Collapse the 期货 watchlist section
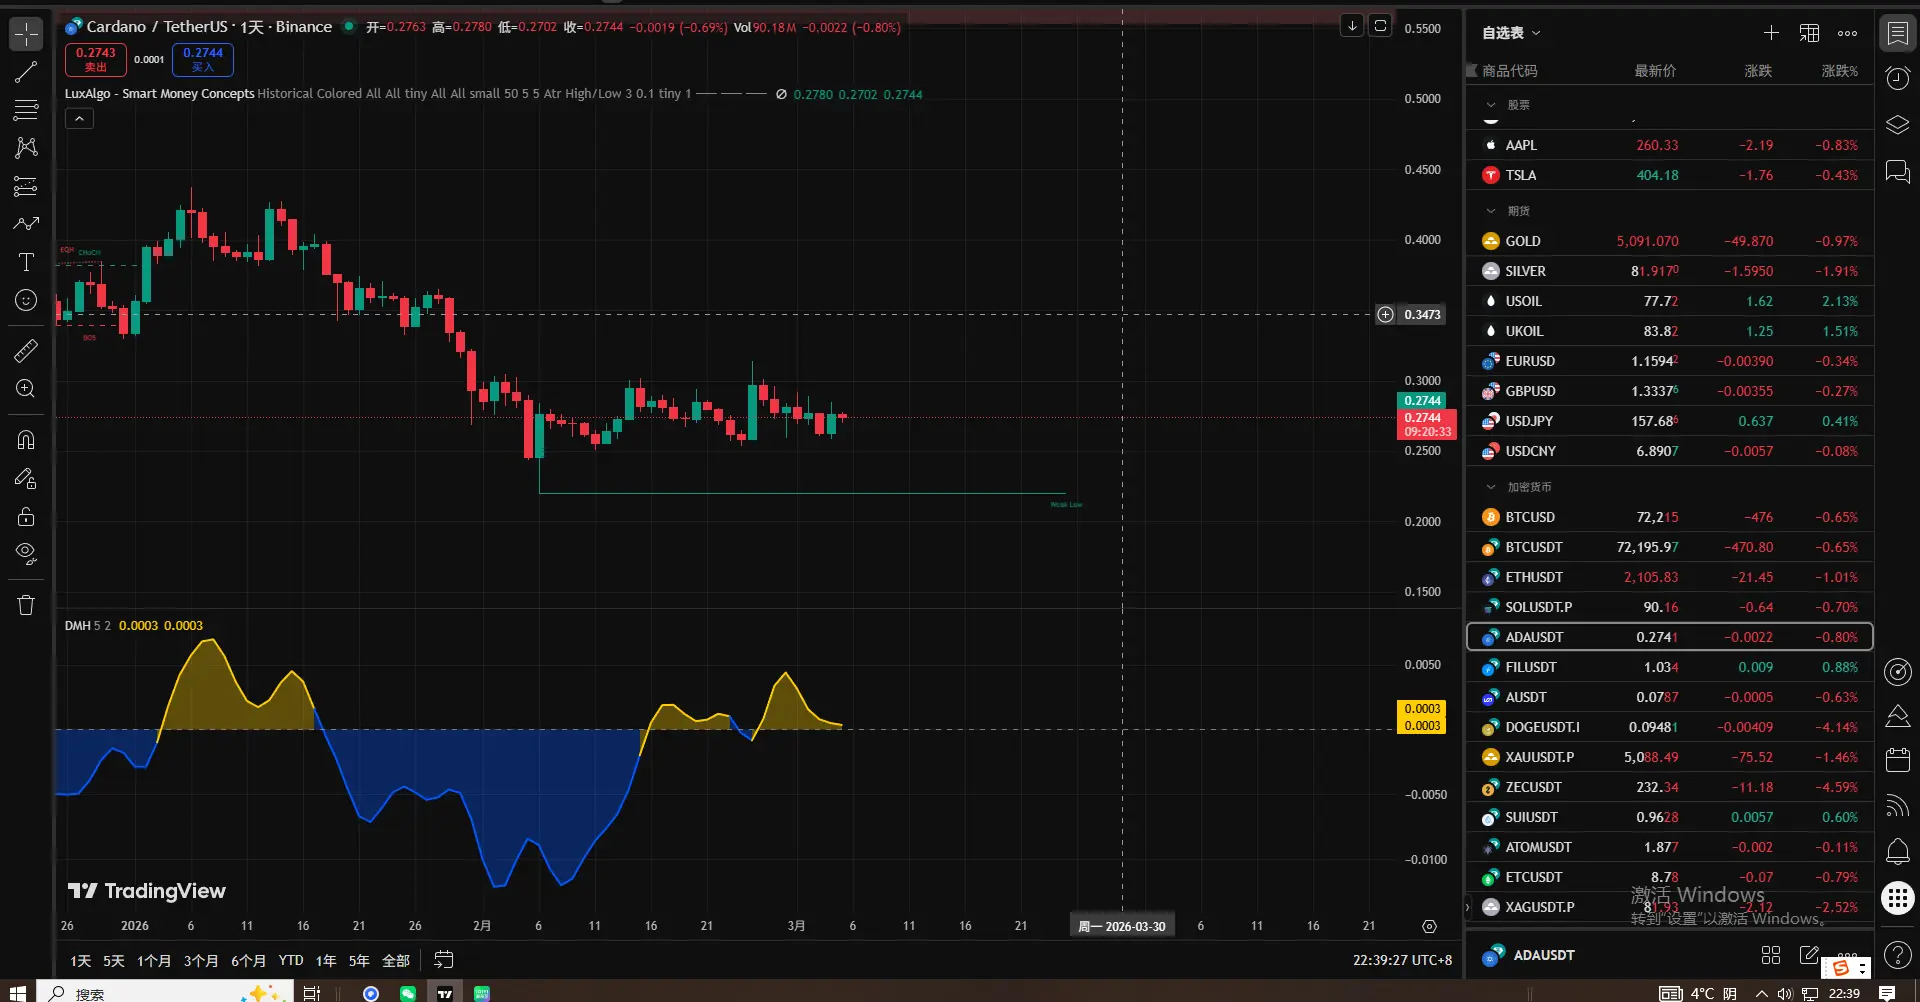The width and height of the screenshot is (1920, 1002). [x=1491, y=211]
